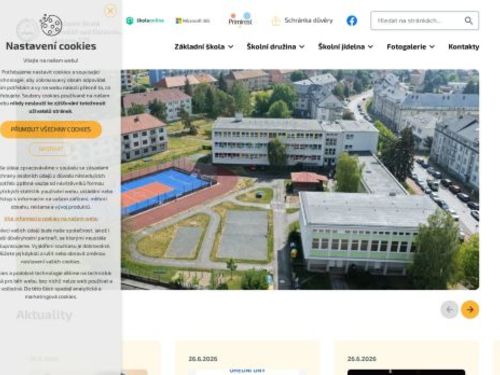
Task: Open the Kontakty page
Action: click(464, 47)
